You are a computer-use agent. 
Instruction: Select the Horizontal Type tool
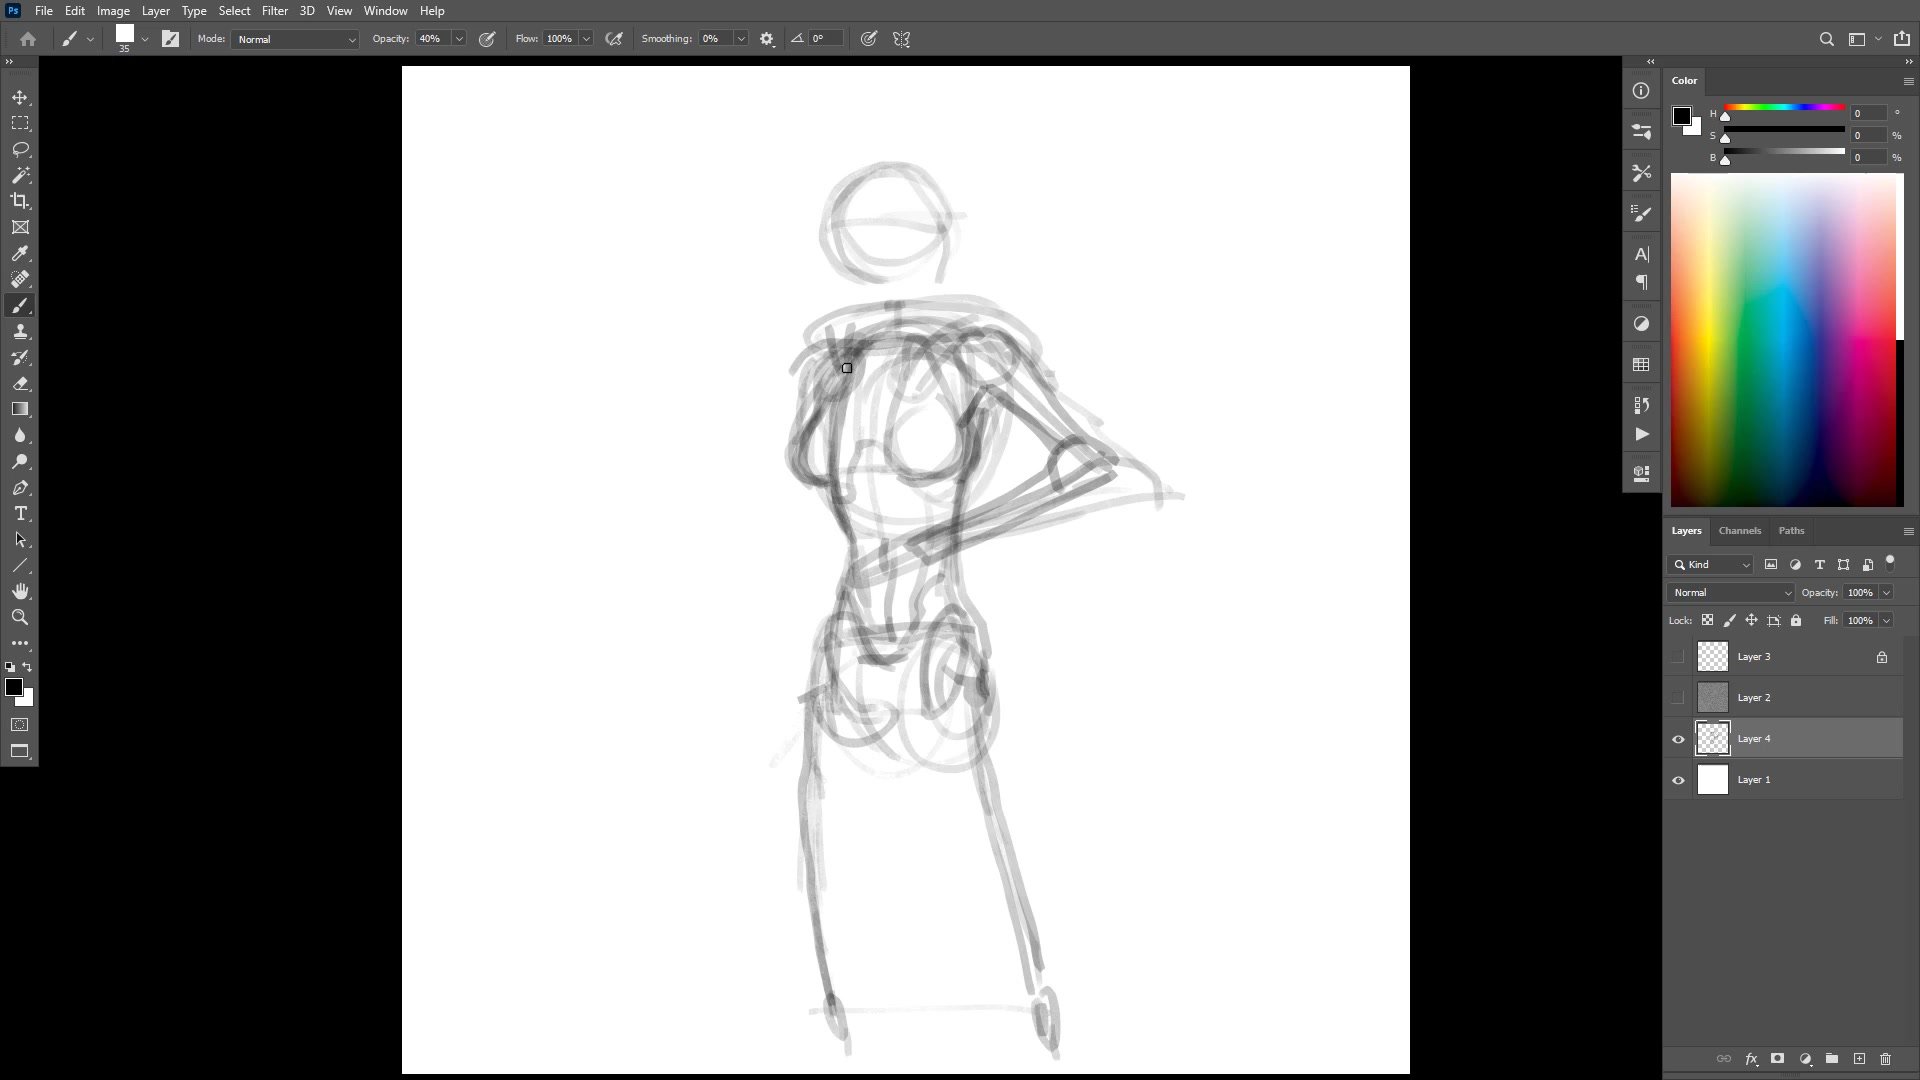20,514
